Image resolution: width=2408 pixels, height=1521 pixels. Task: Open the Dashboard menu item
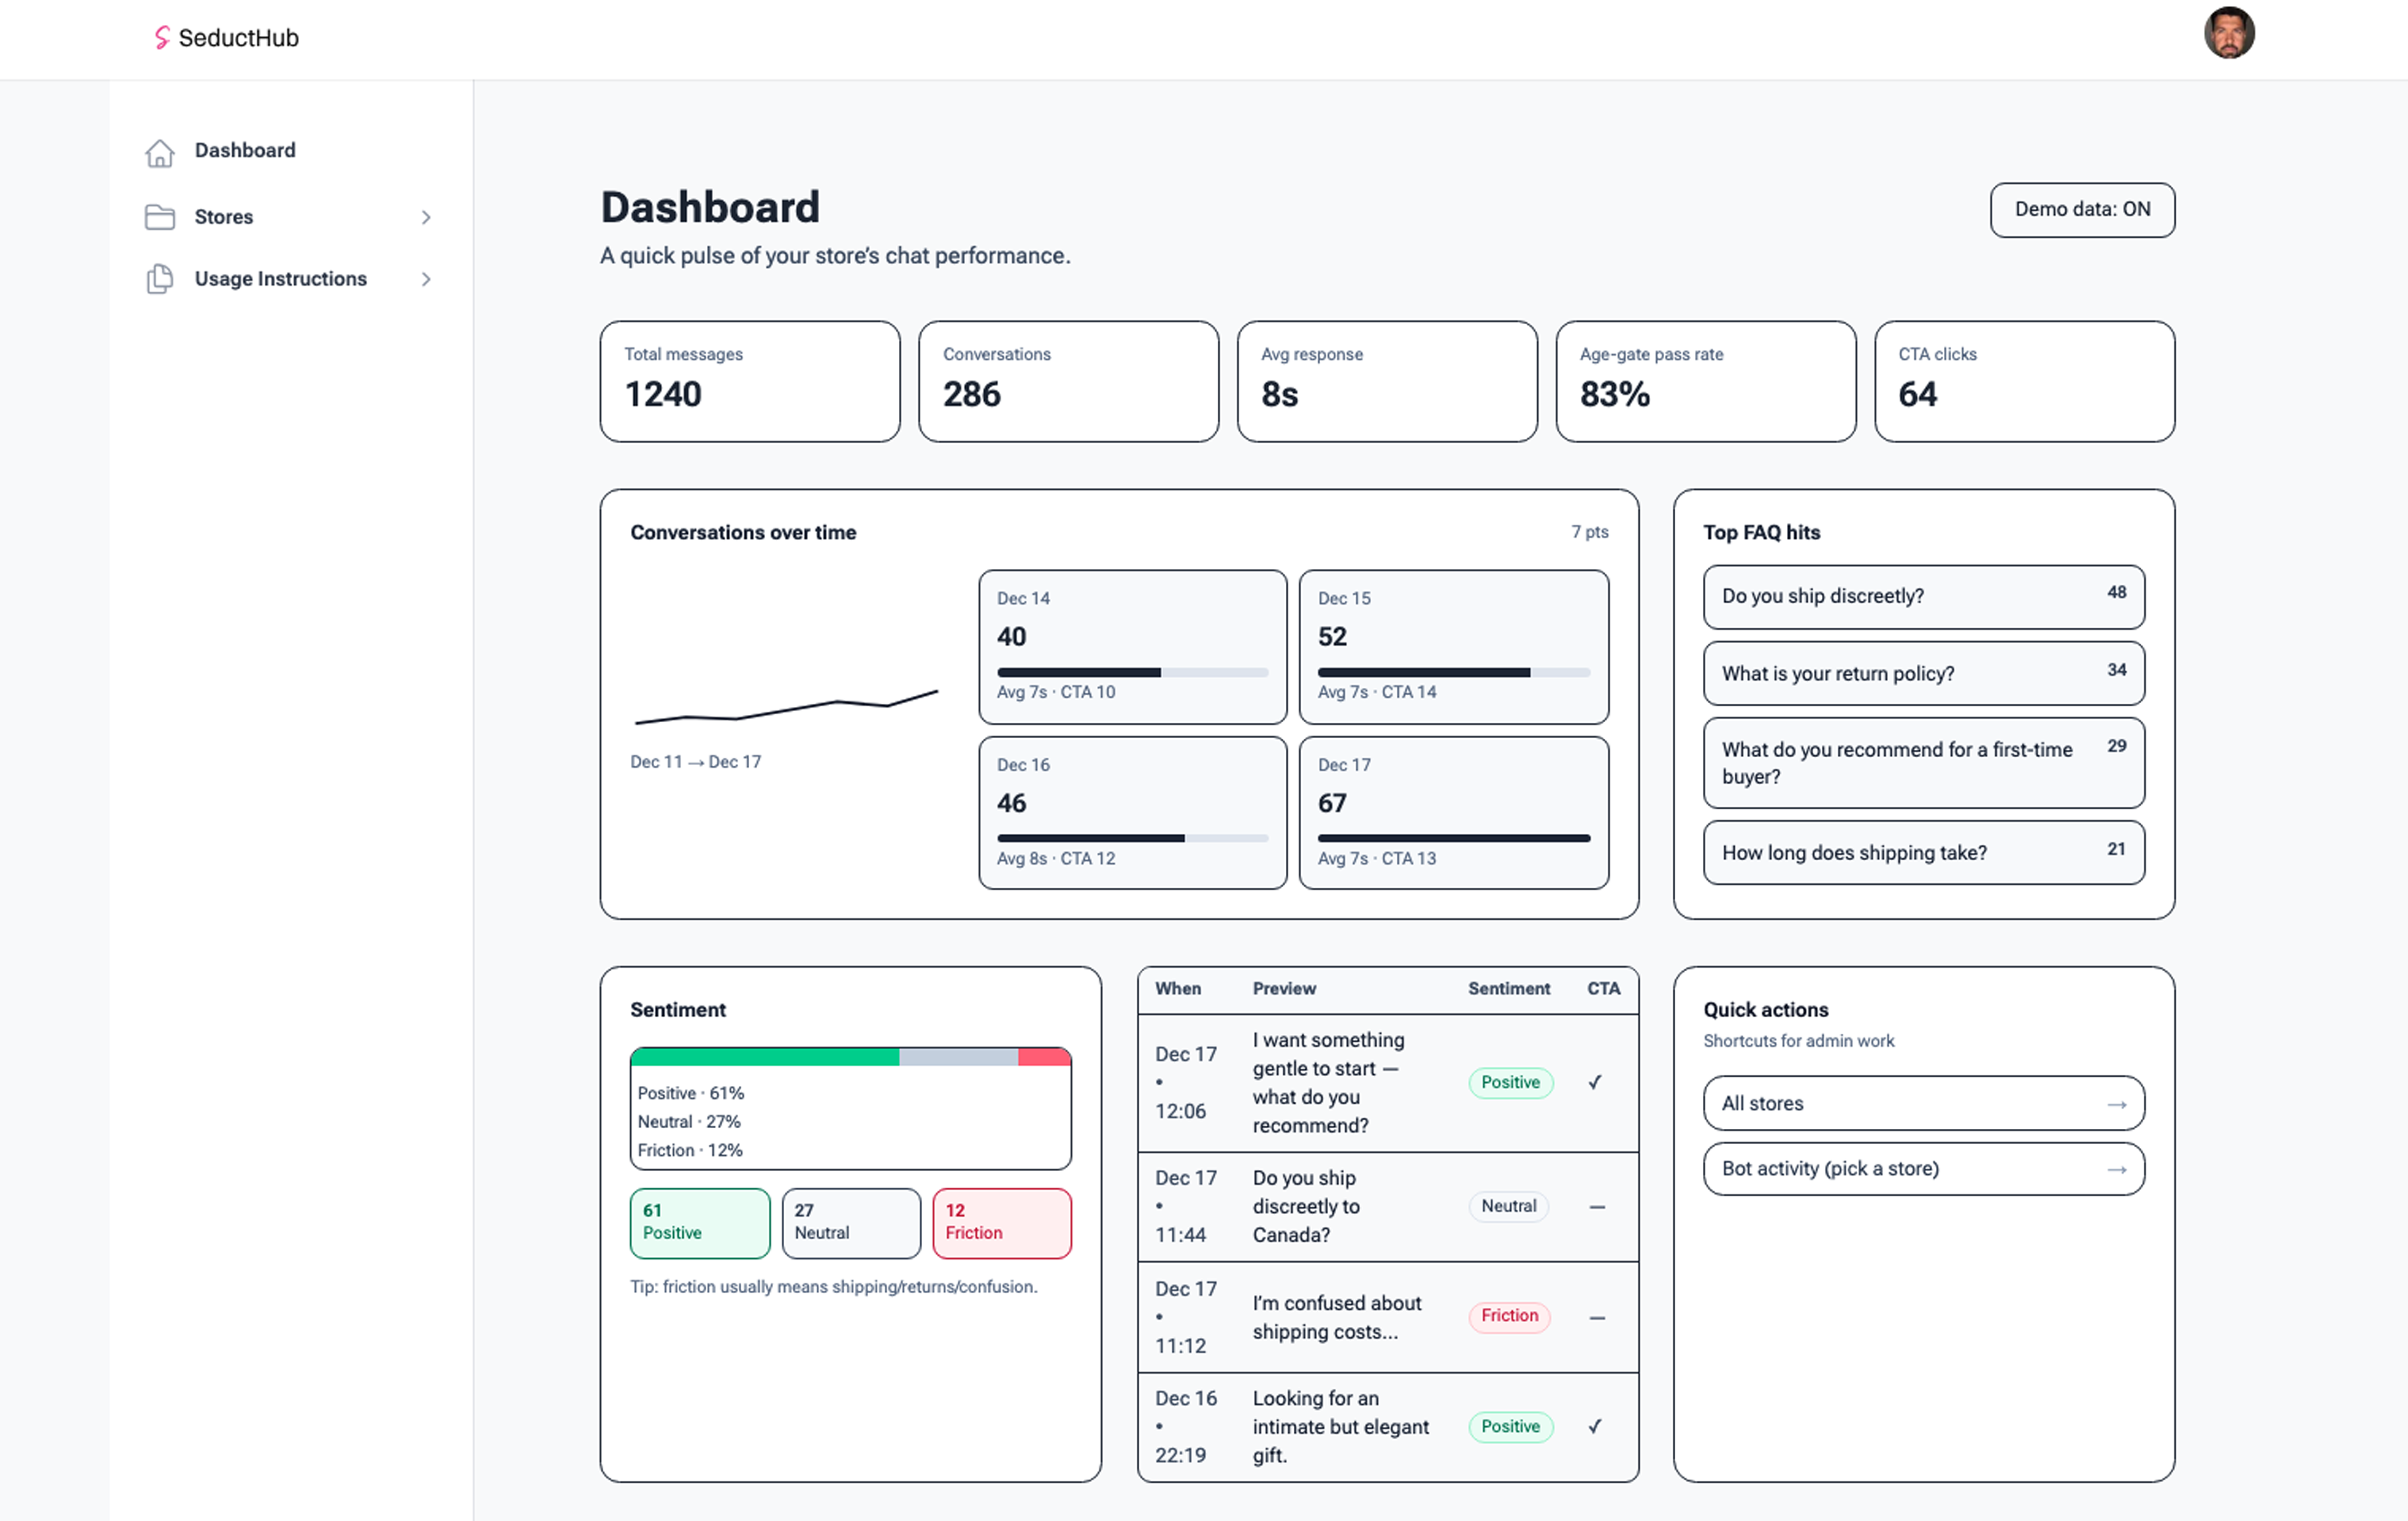[x=245, y=151]
